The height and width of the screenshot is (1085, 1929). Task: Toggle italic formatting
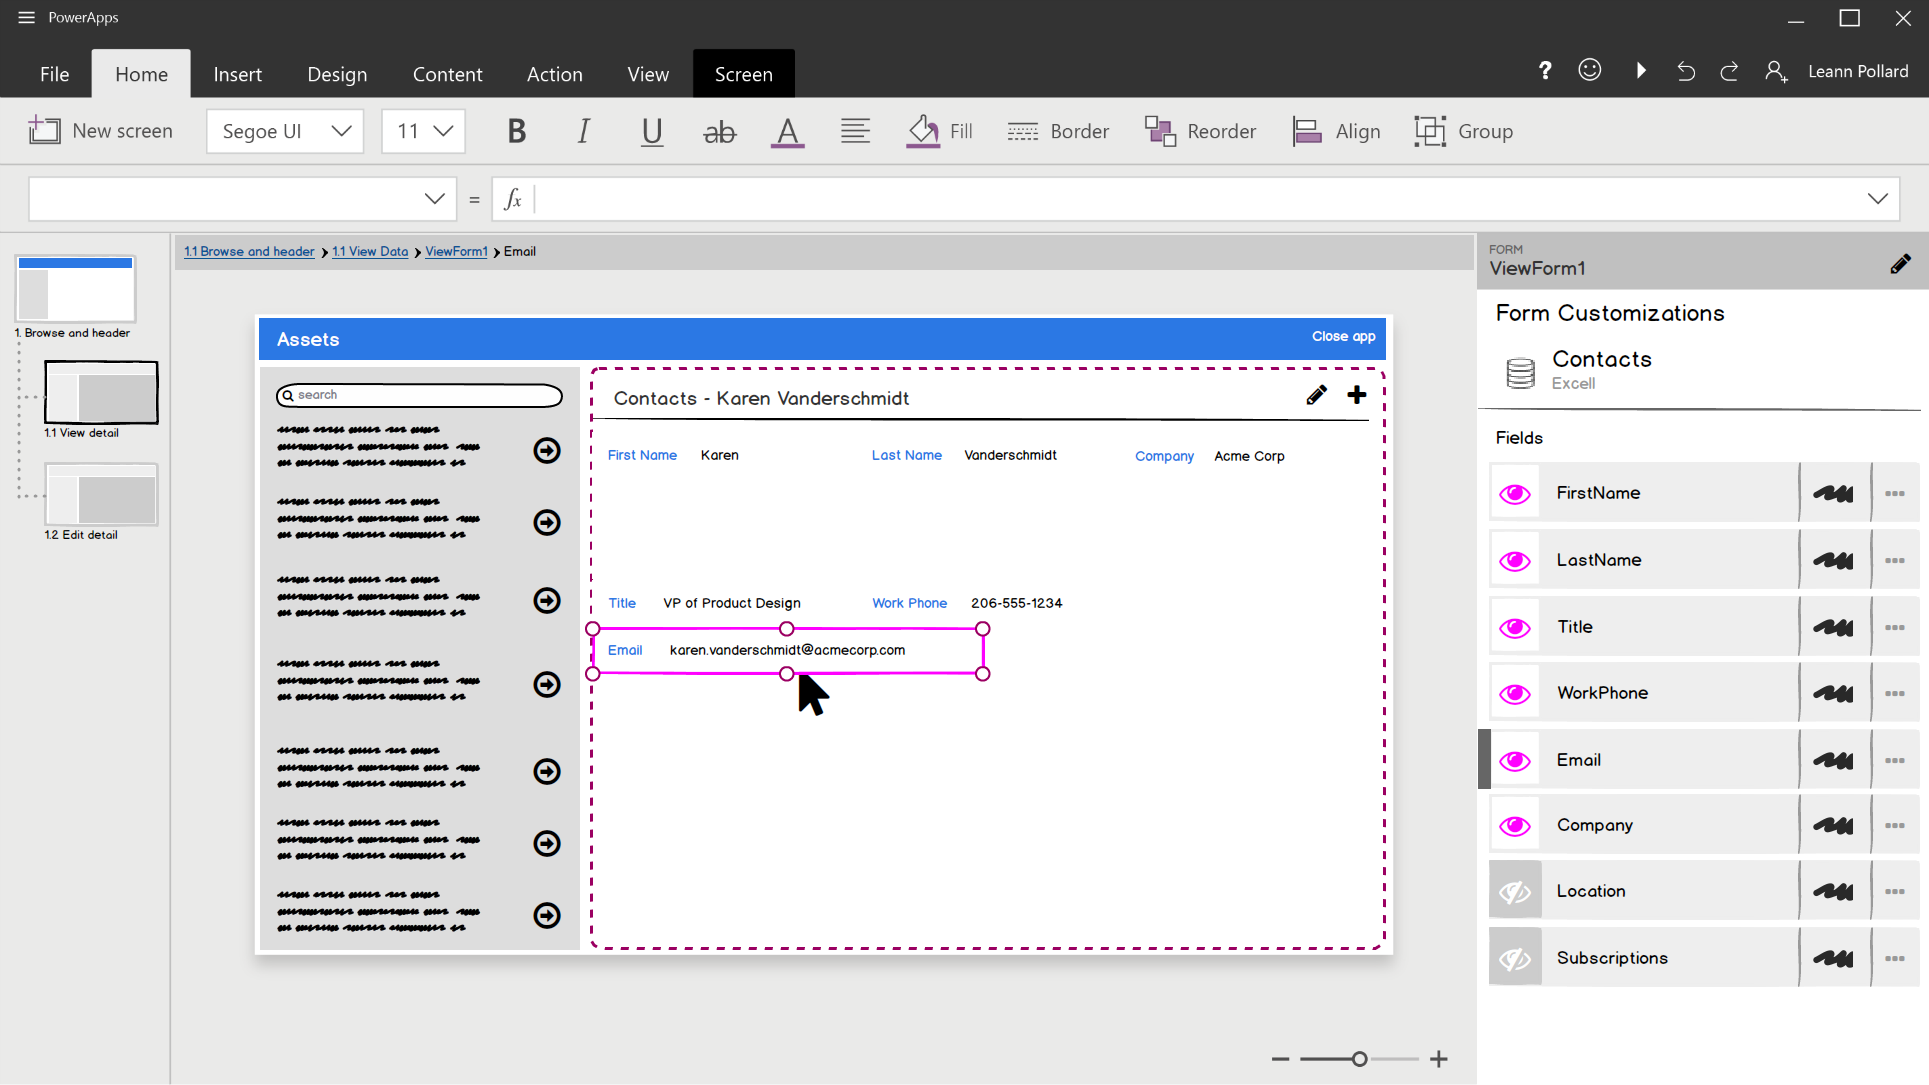(583, 131)
